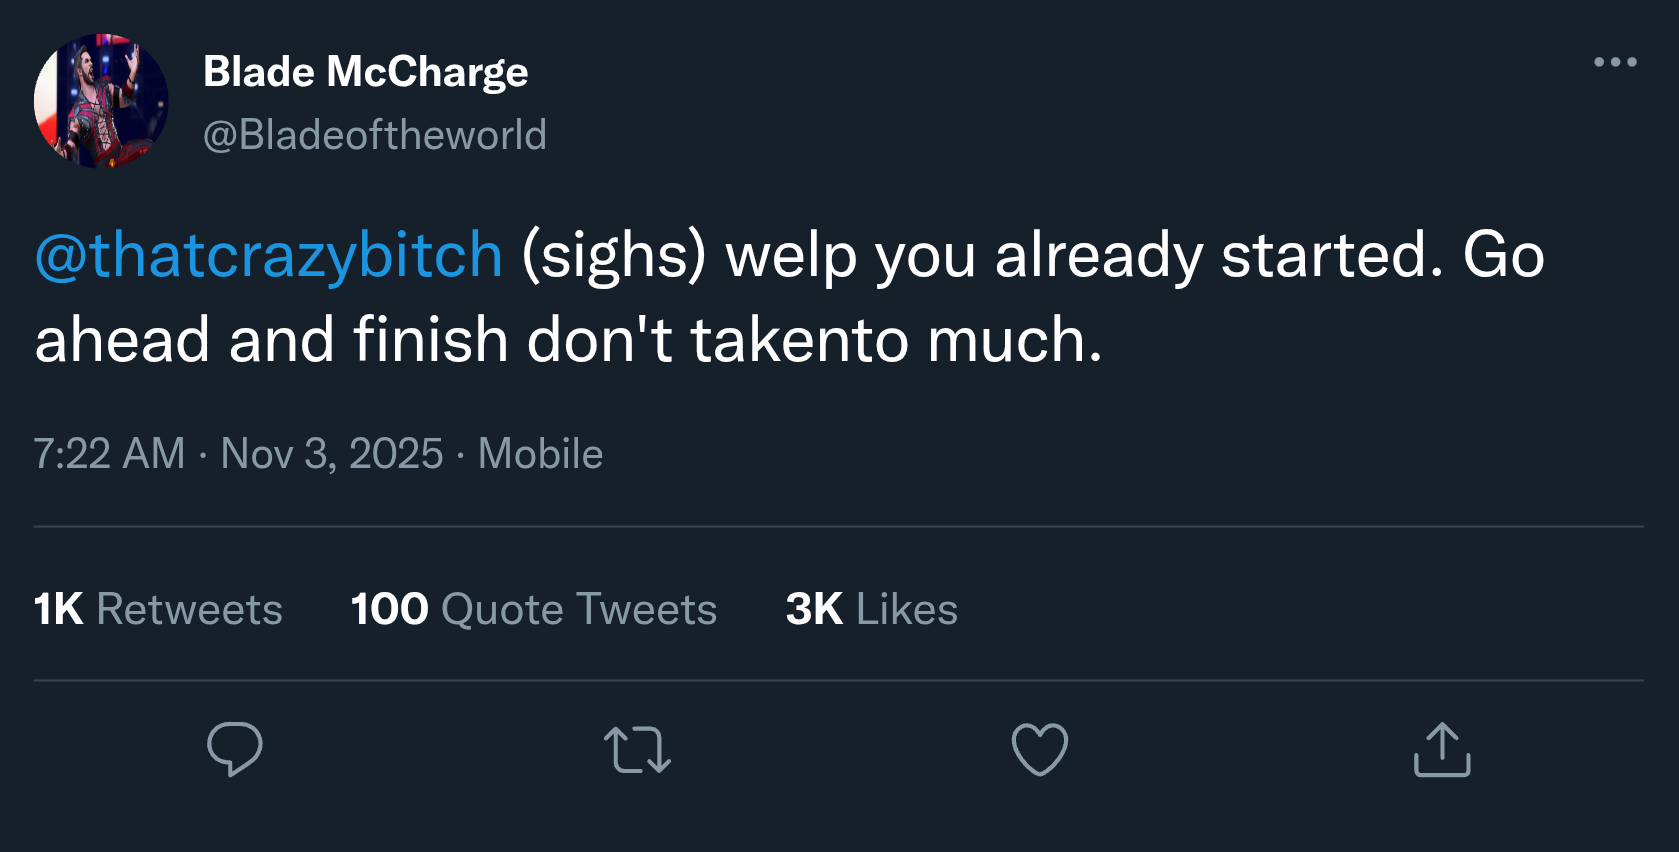Click the Likes label text
1679x852 pixels.
click(x=906, y=609)
